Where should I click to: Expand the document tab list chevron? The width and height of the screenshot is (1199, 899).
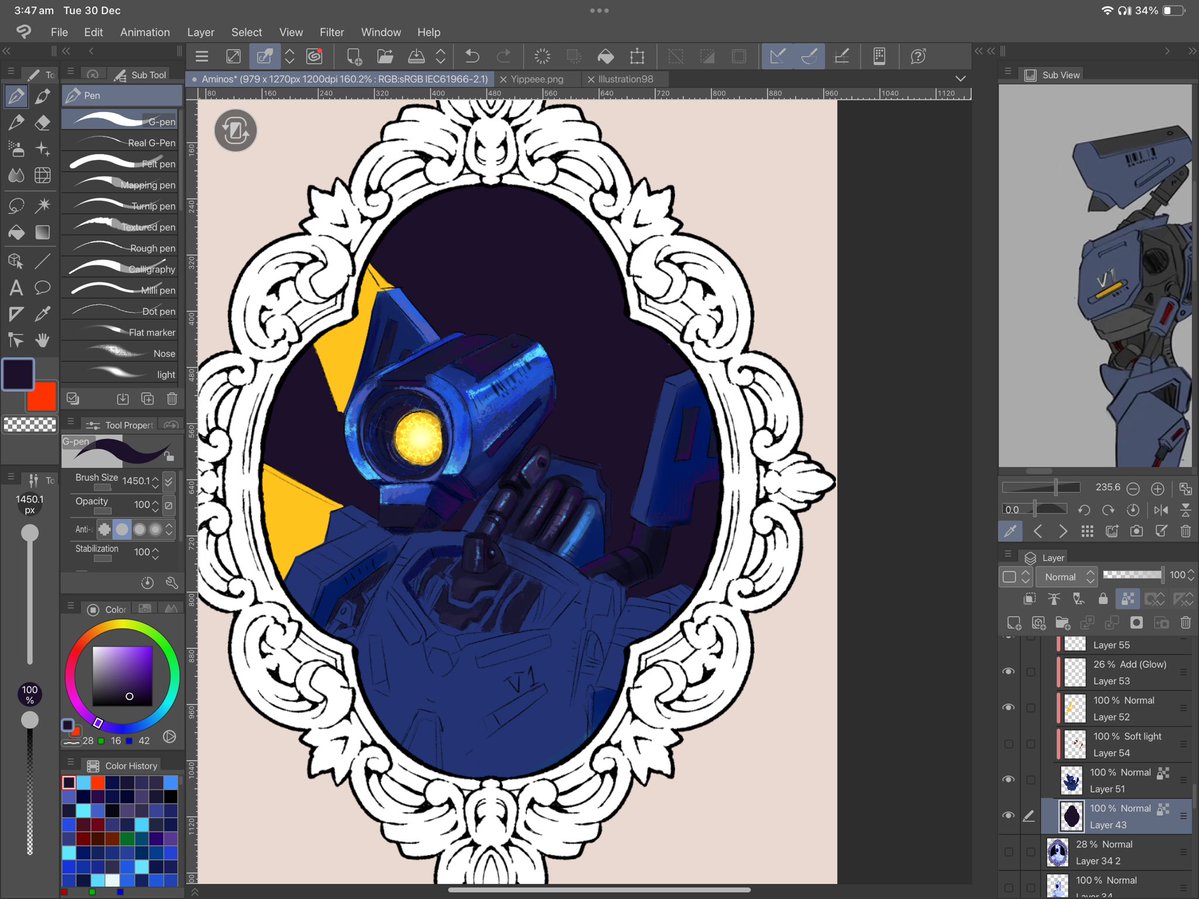(x=960, y=79)
